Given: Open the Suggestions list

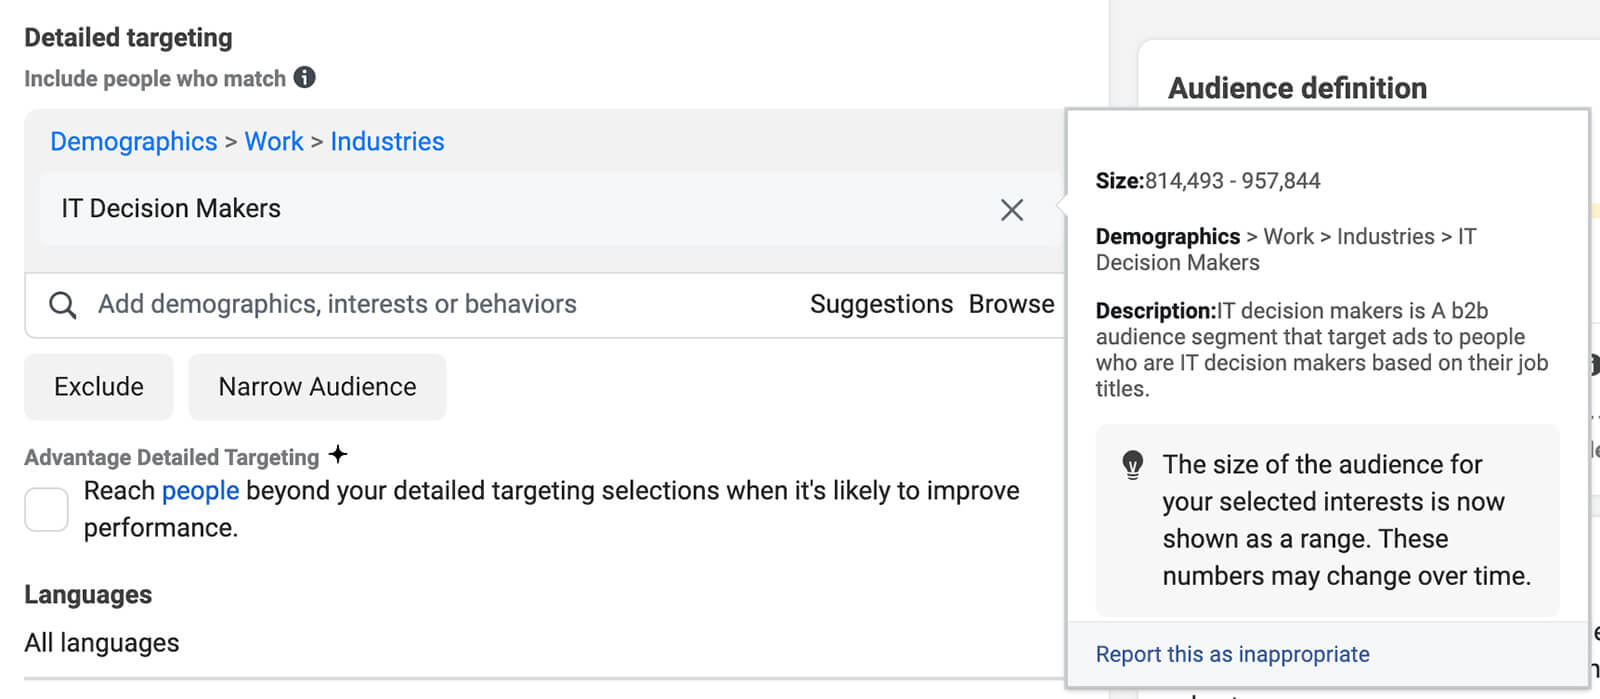Looking at the screenshot, I should 881,304.
